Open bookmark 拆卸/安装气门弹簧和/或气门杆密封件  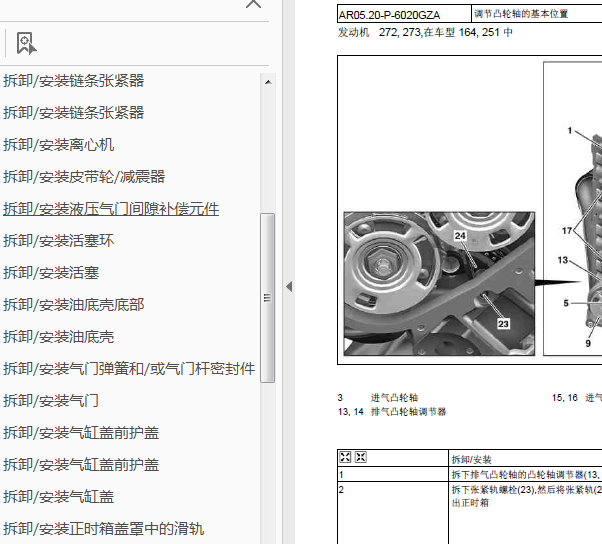click(x=129, y=369)
